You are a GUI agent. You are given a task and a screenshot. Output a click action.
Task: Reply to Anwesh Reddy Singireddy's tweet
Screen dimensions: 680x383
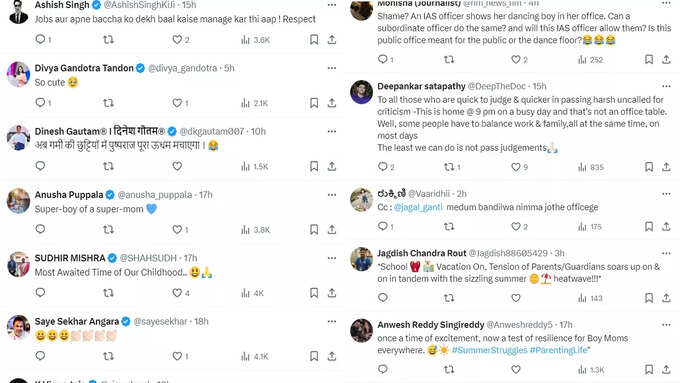pyautogui.click(x=382, y=369)
